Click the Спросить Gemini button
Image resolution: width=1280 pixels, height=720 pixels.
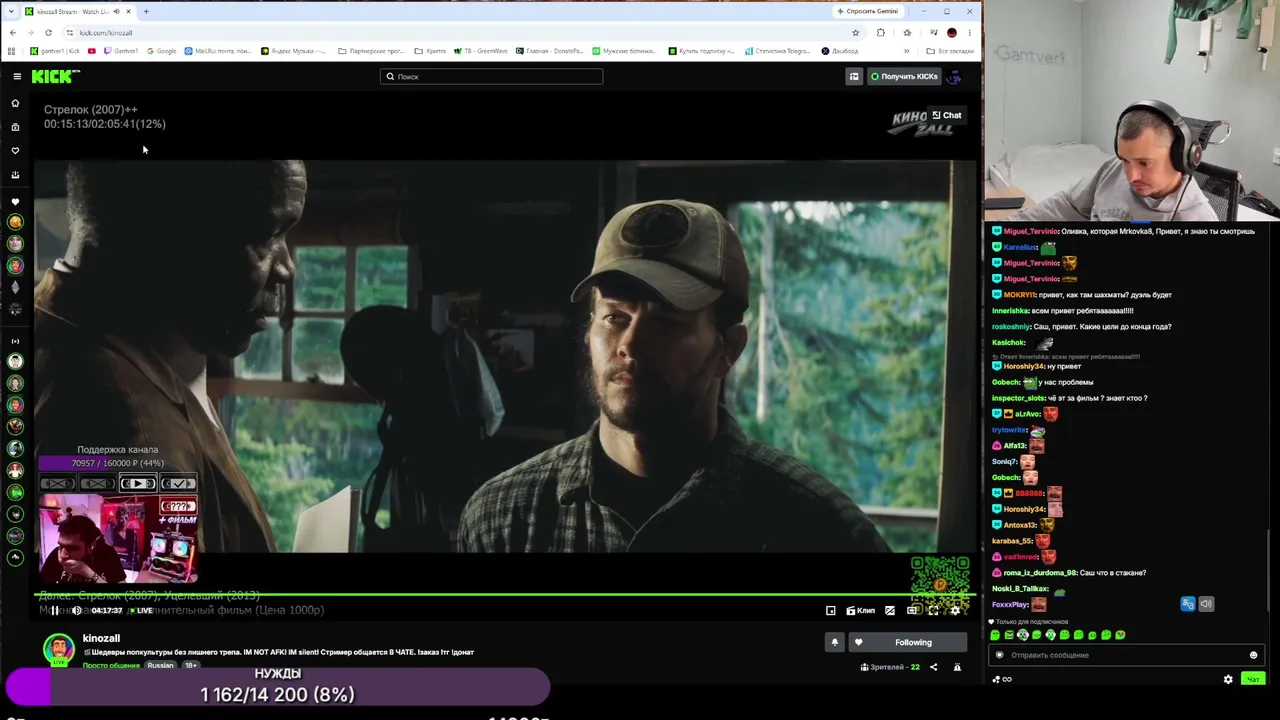[x=867, y=11]
